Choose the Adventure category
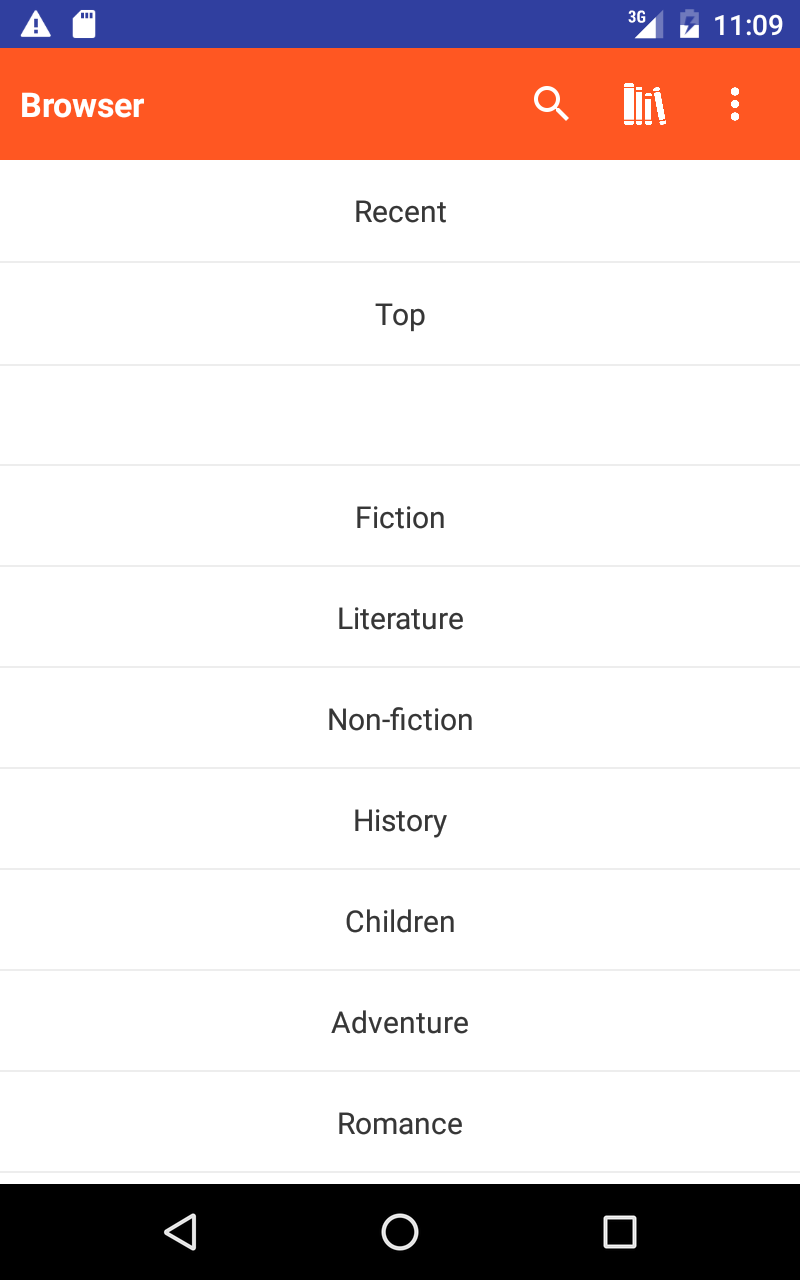This screenshot has width=800, height=1280. 400,1022
